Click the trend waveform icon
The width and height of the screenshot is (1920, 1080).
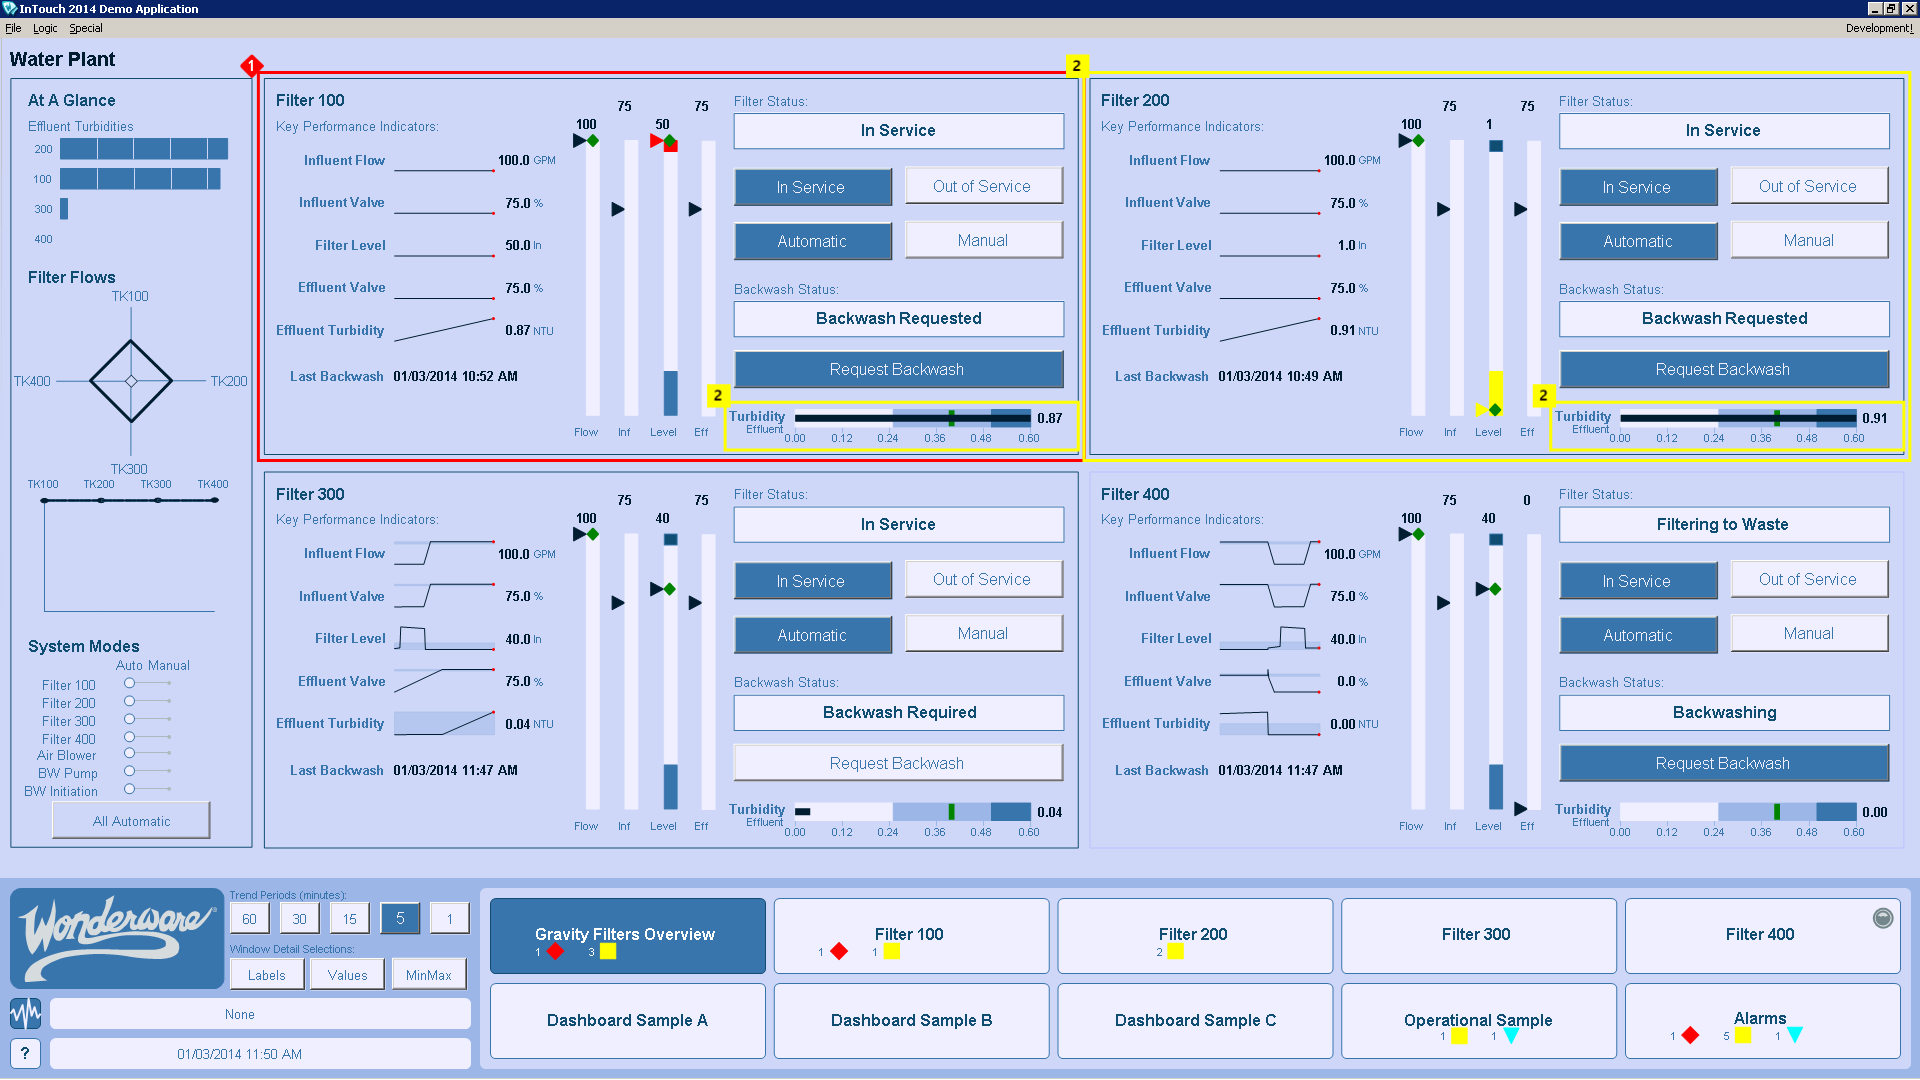(x=25, y=1014)
